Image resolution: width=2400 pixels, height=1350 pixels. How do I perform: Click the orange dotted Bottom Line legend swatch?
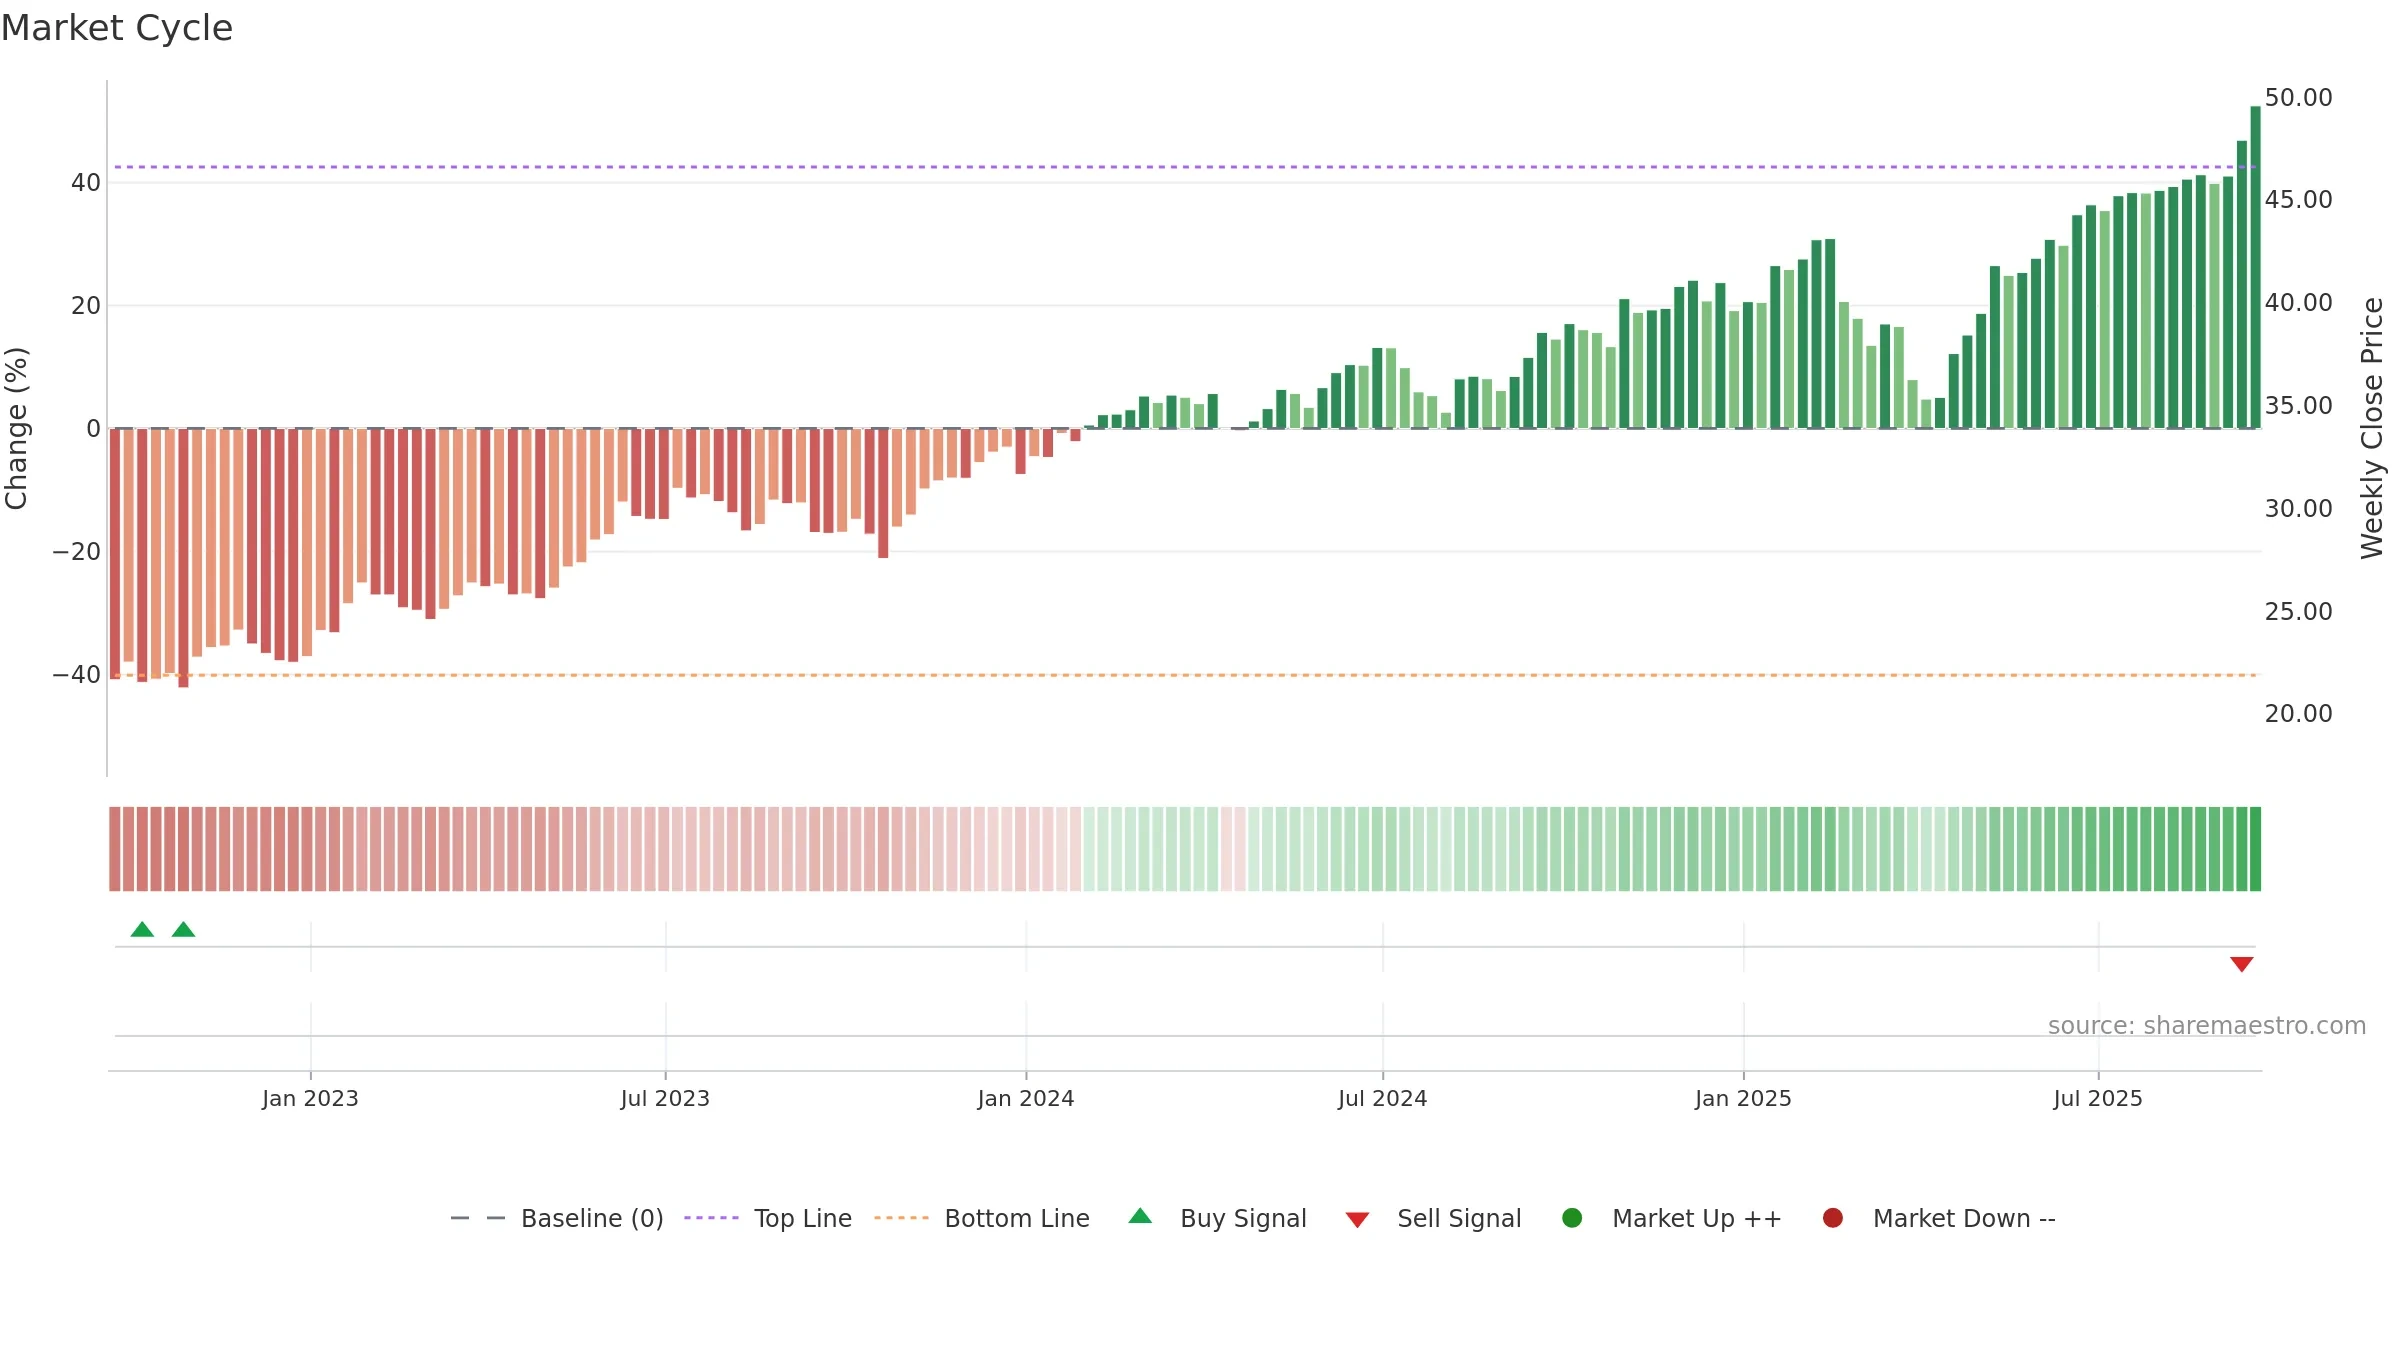click(901, 1218)
